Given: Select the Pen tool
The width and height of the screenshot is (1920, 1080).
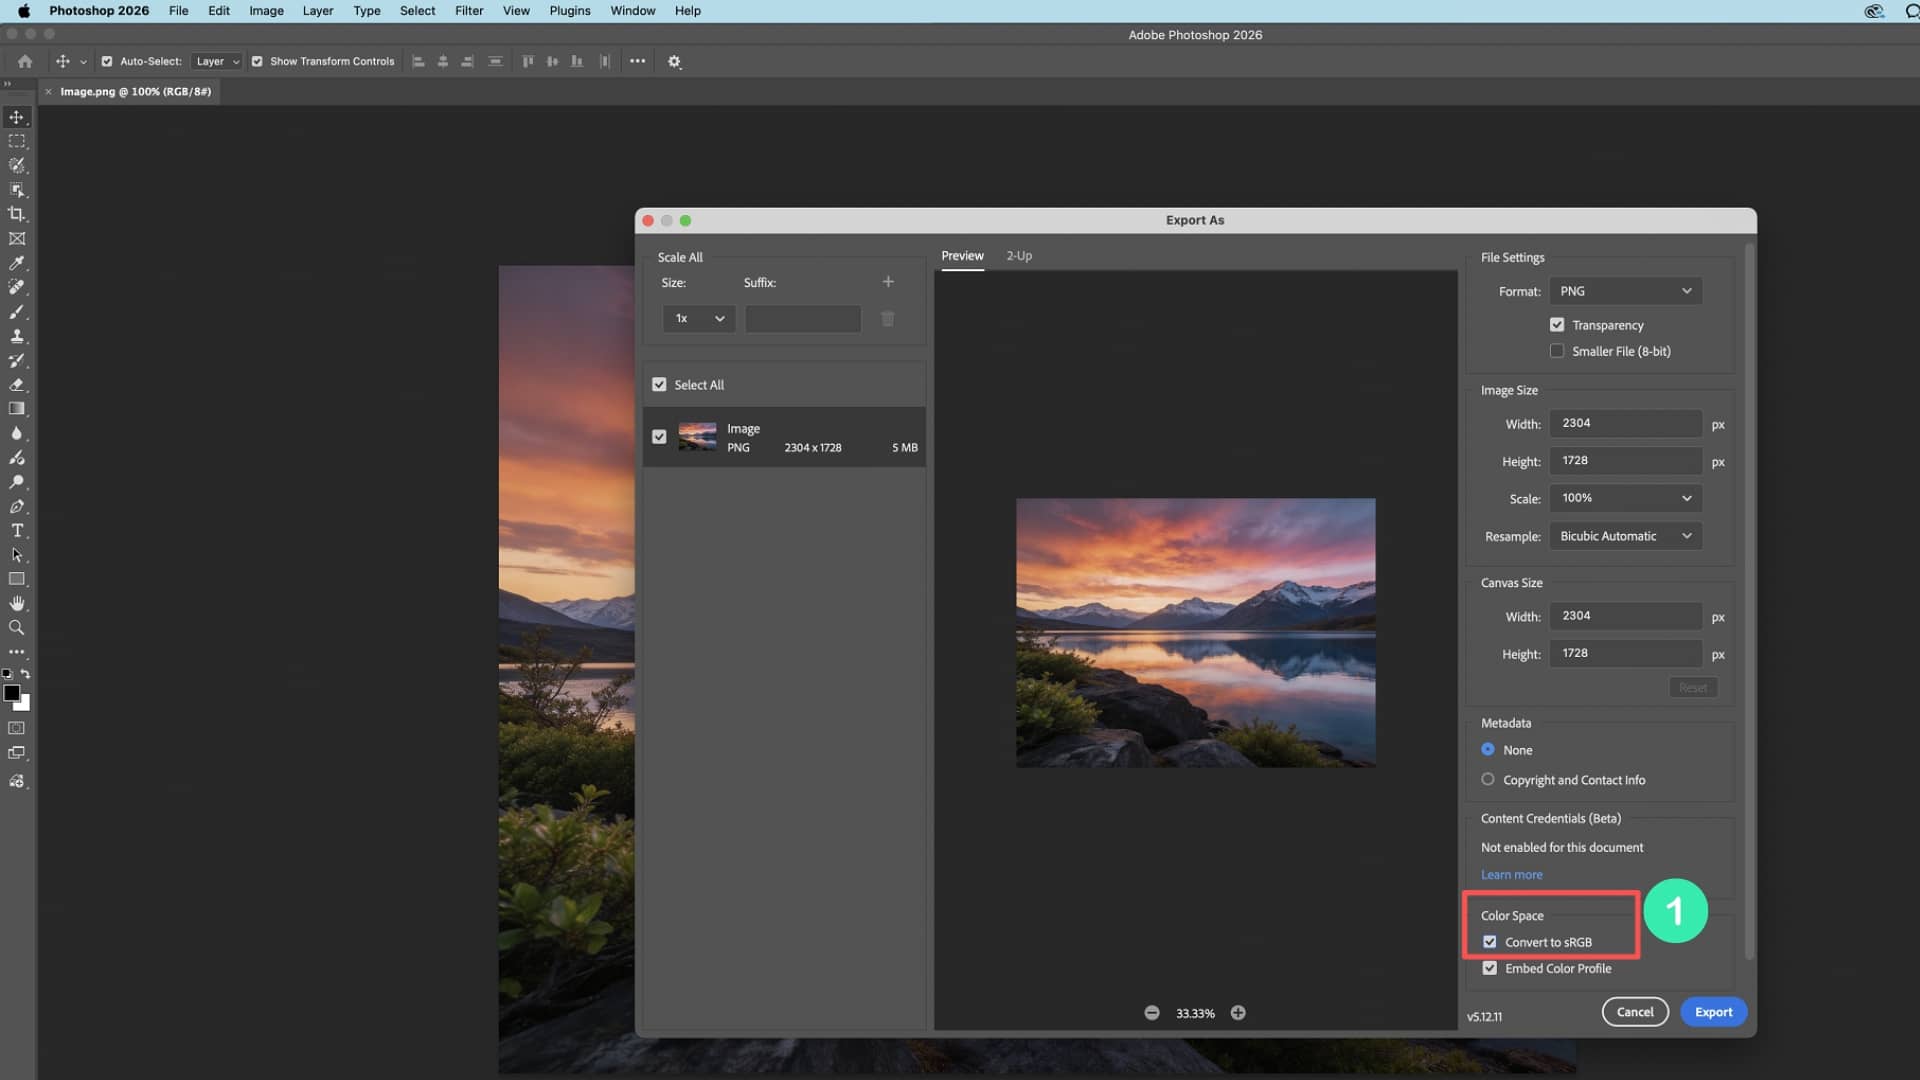Looking at the screenshot, I should tap(17, 506).
